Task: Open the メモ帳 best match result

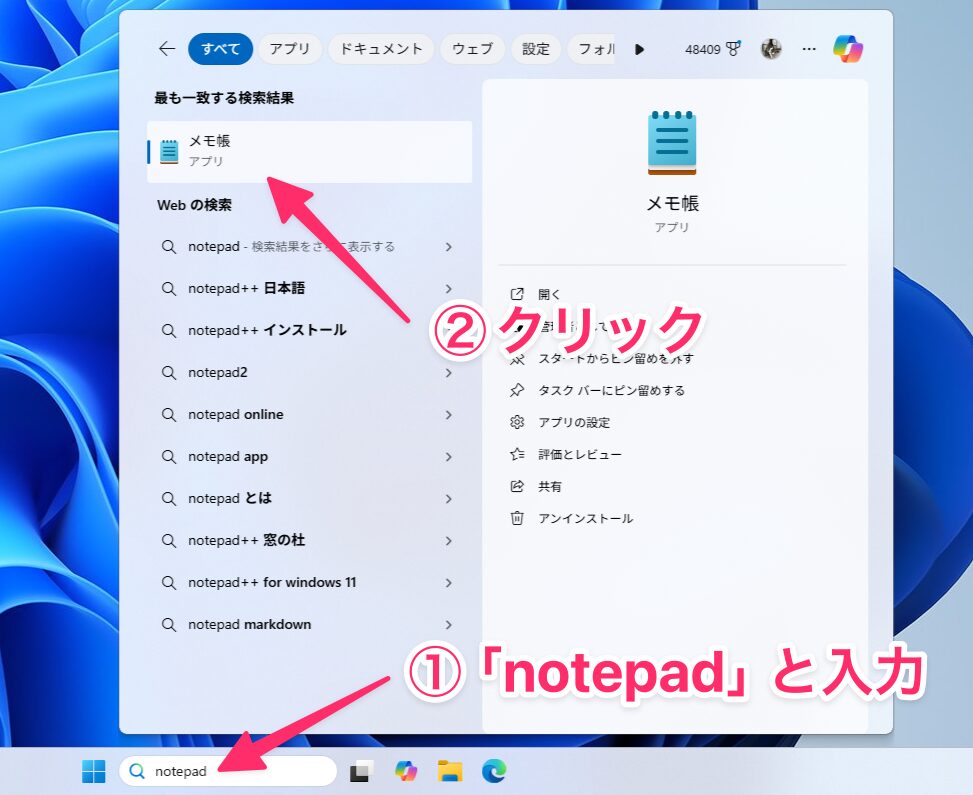Action: coord(310,151)
